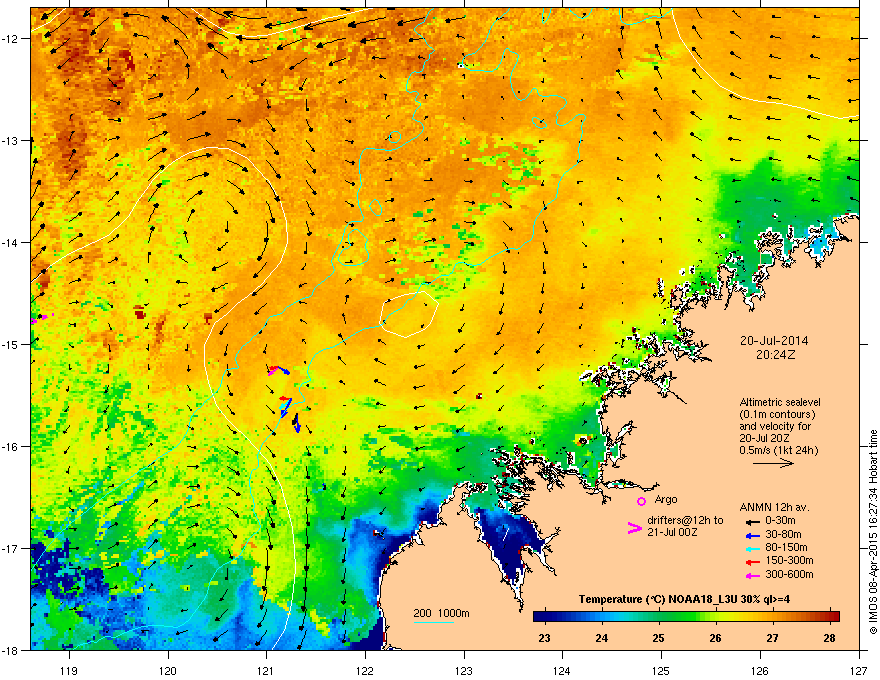The width and height of the screenshot is (880, 680).
Task: Click latitude axis label -18
Action: (x=10, y=650)
